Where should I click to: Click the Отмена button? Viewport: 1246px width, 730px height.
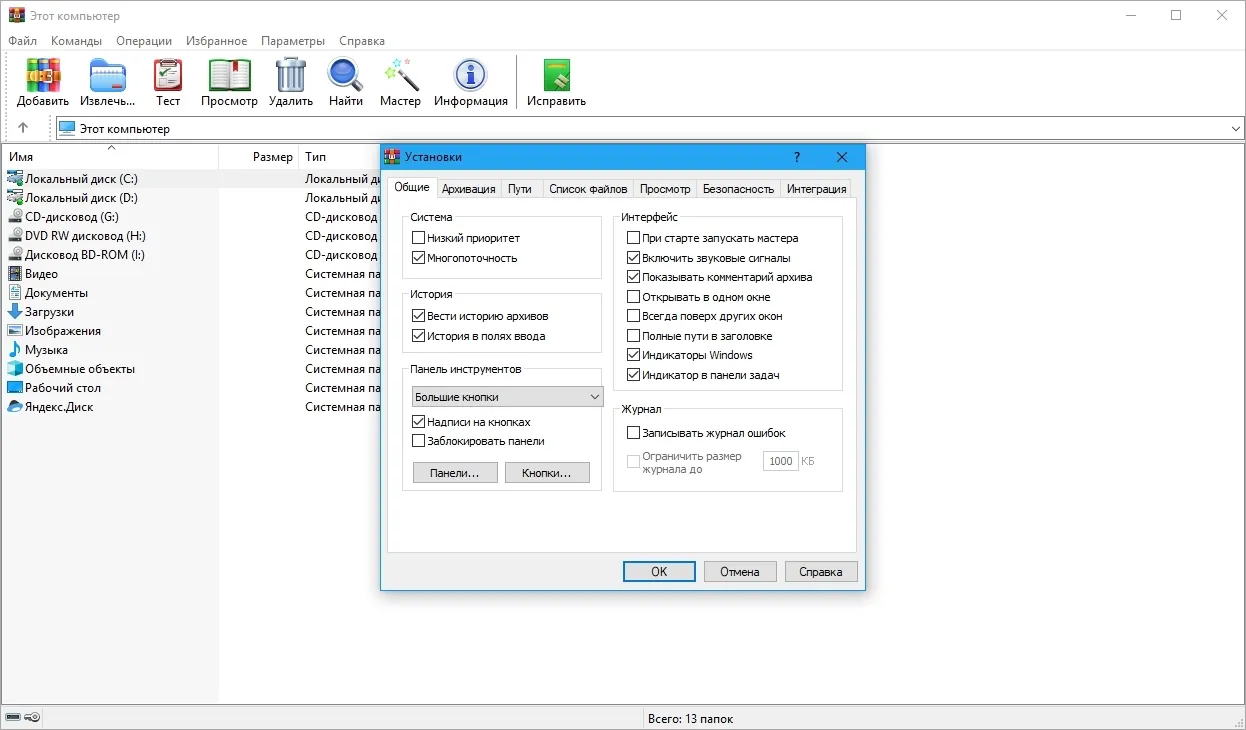click(739, 572)
